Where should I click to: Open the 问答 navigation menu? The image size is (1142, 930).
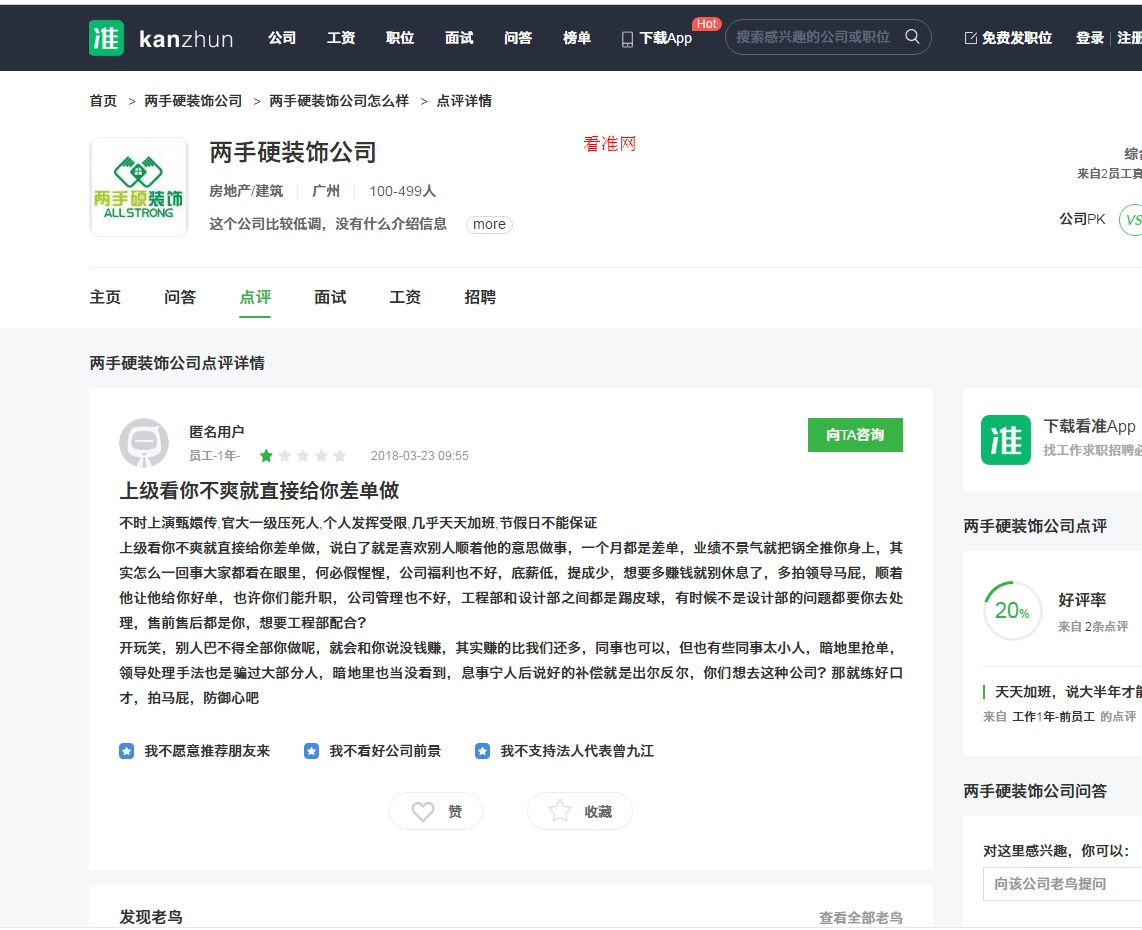coord(518,38)
